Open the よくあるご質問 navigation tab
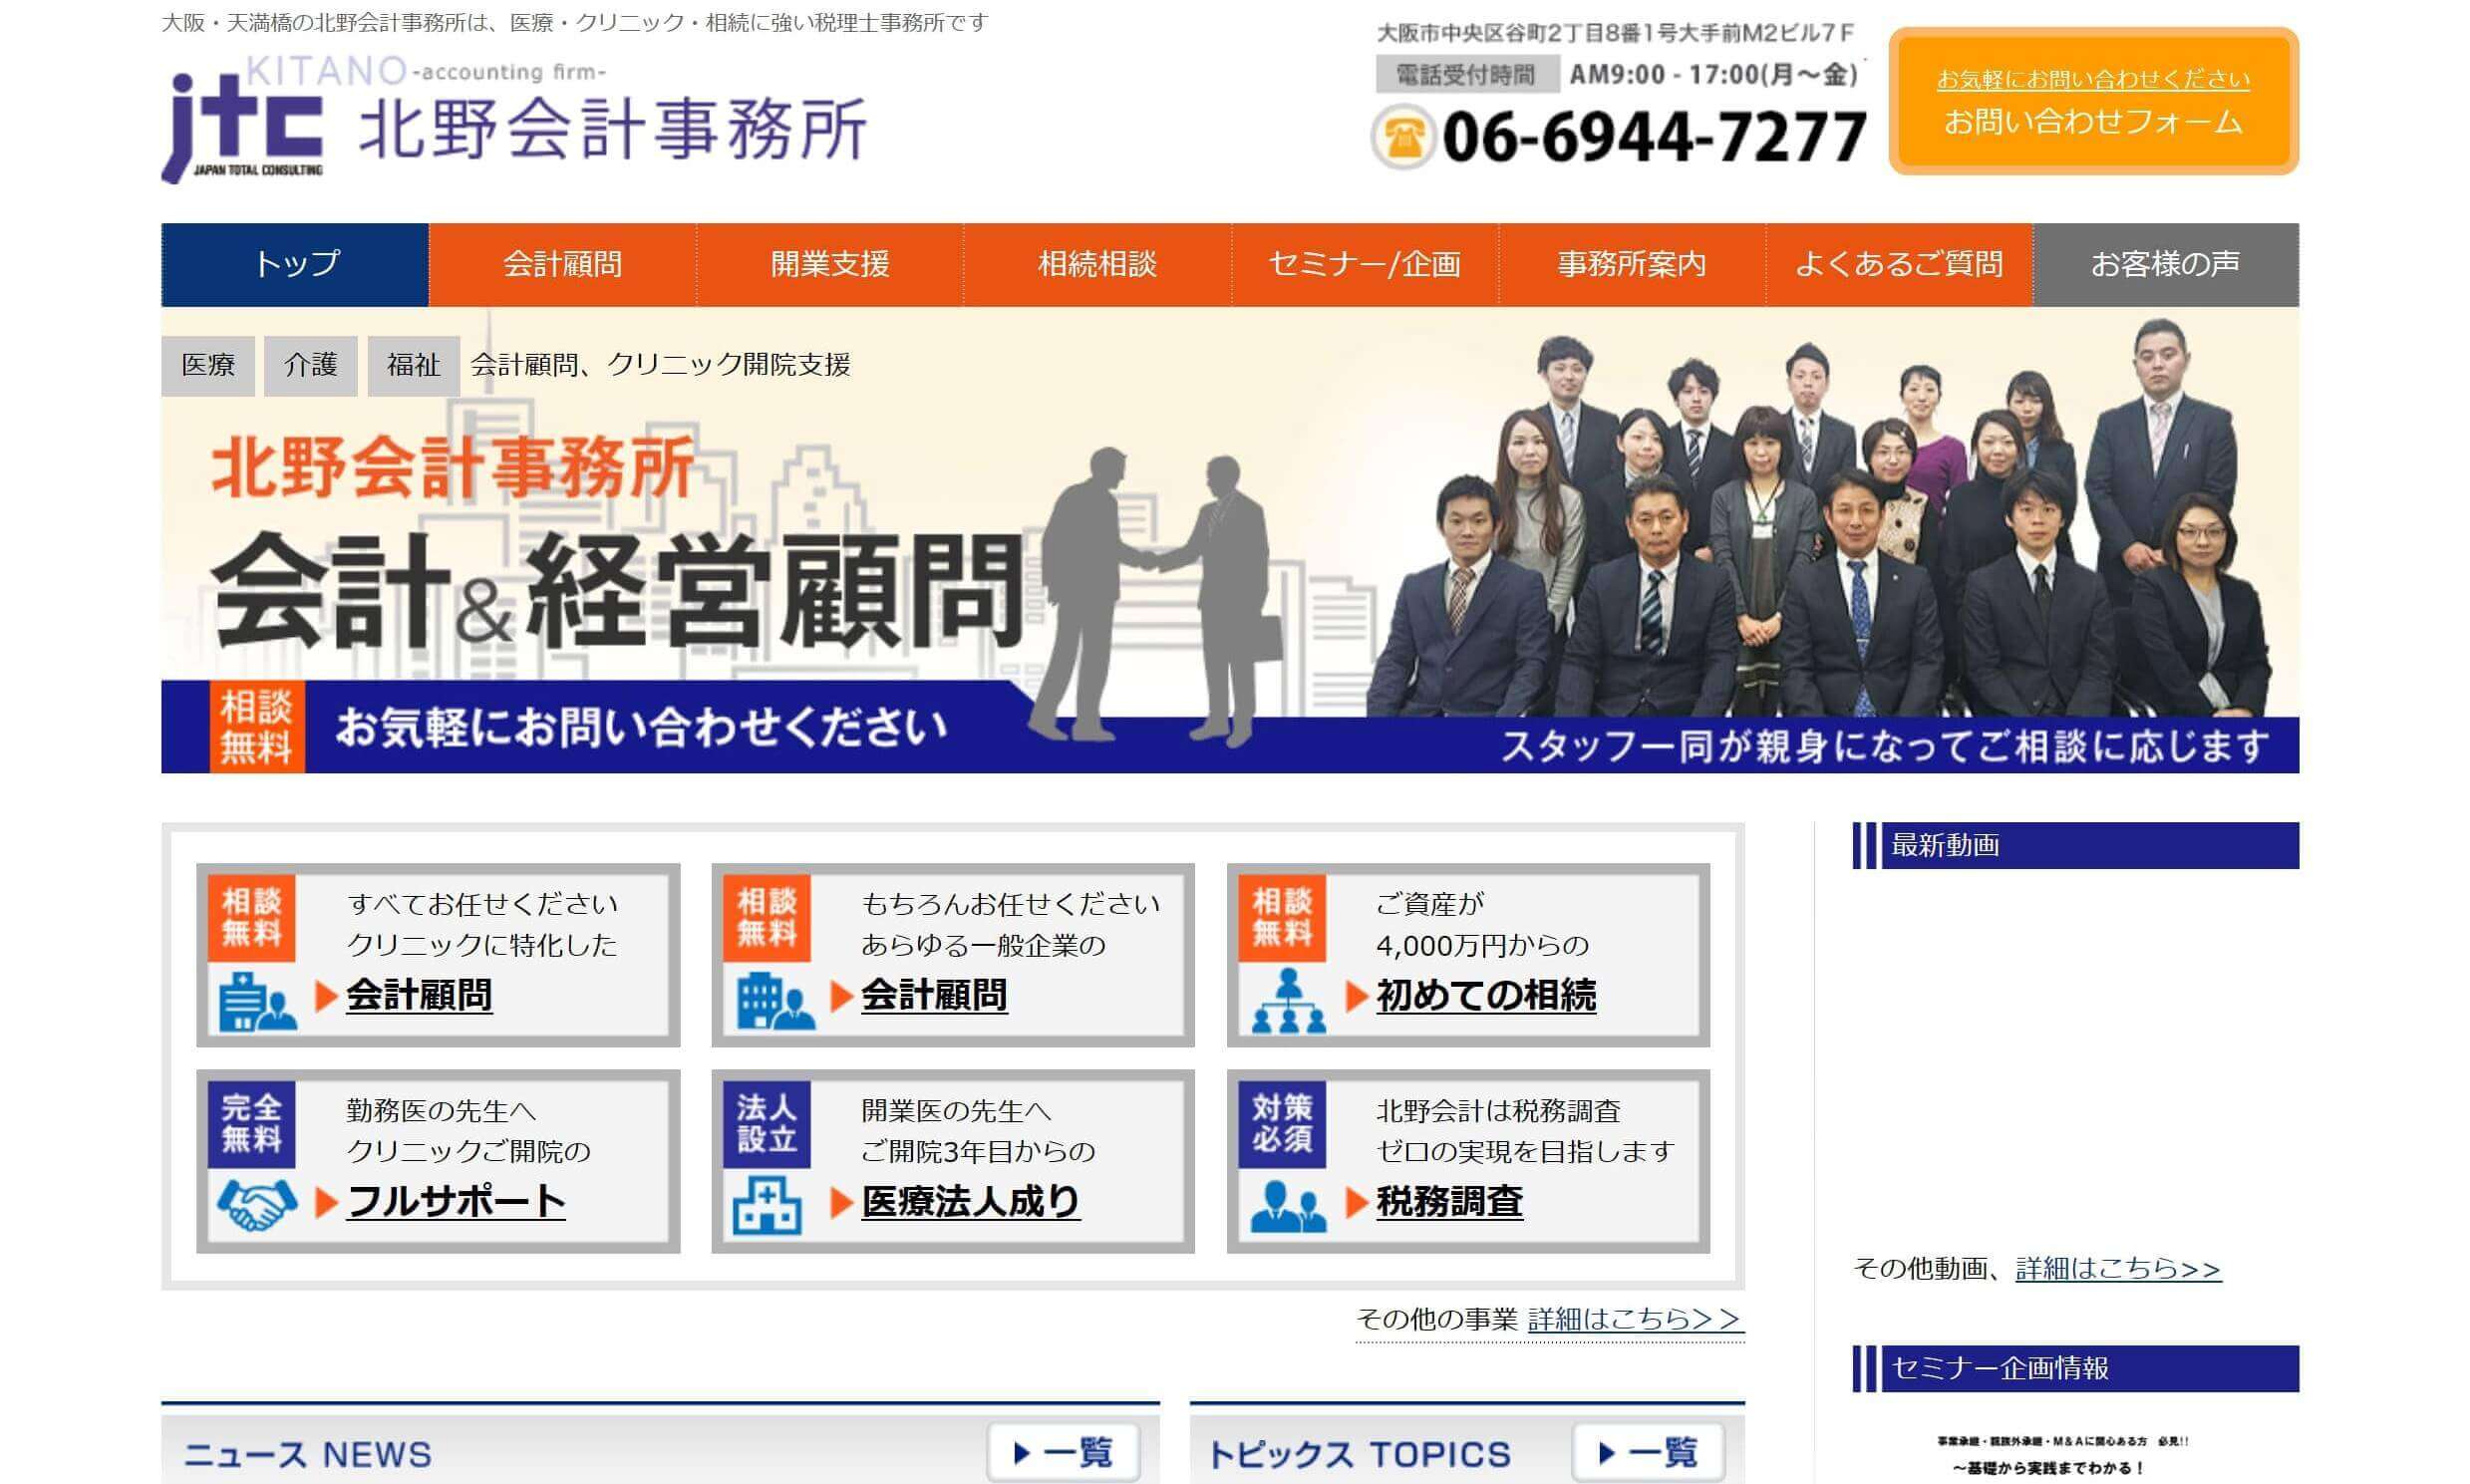The width and height of the screenshot is (2470, 1484). [x=1899, y=264]
